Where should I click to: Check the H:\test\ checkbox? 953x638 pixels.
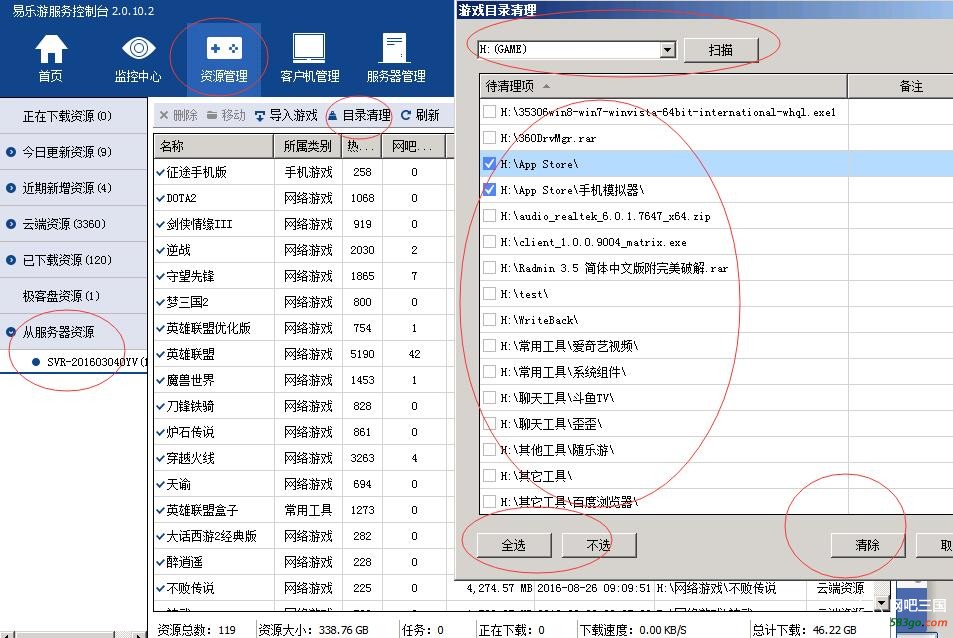click(489, 294)
